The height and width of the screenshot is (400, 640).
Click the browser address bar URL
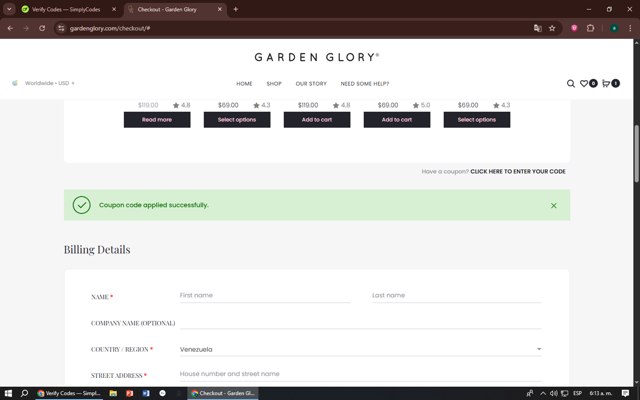(110, 28)
